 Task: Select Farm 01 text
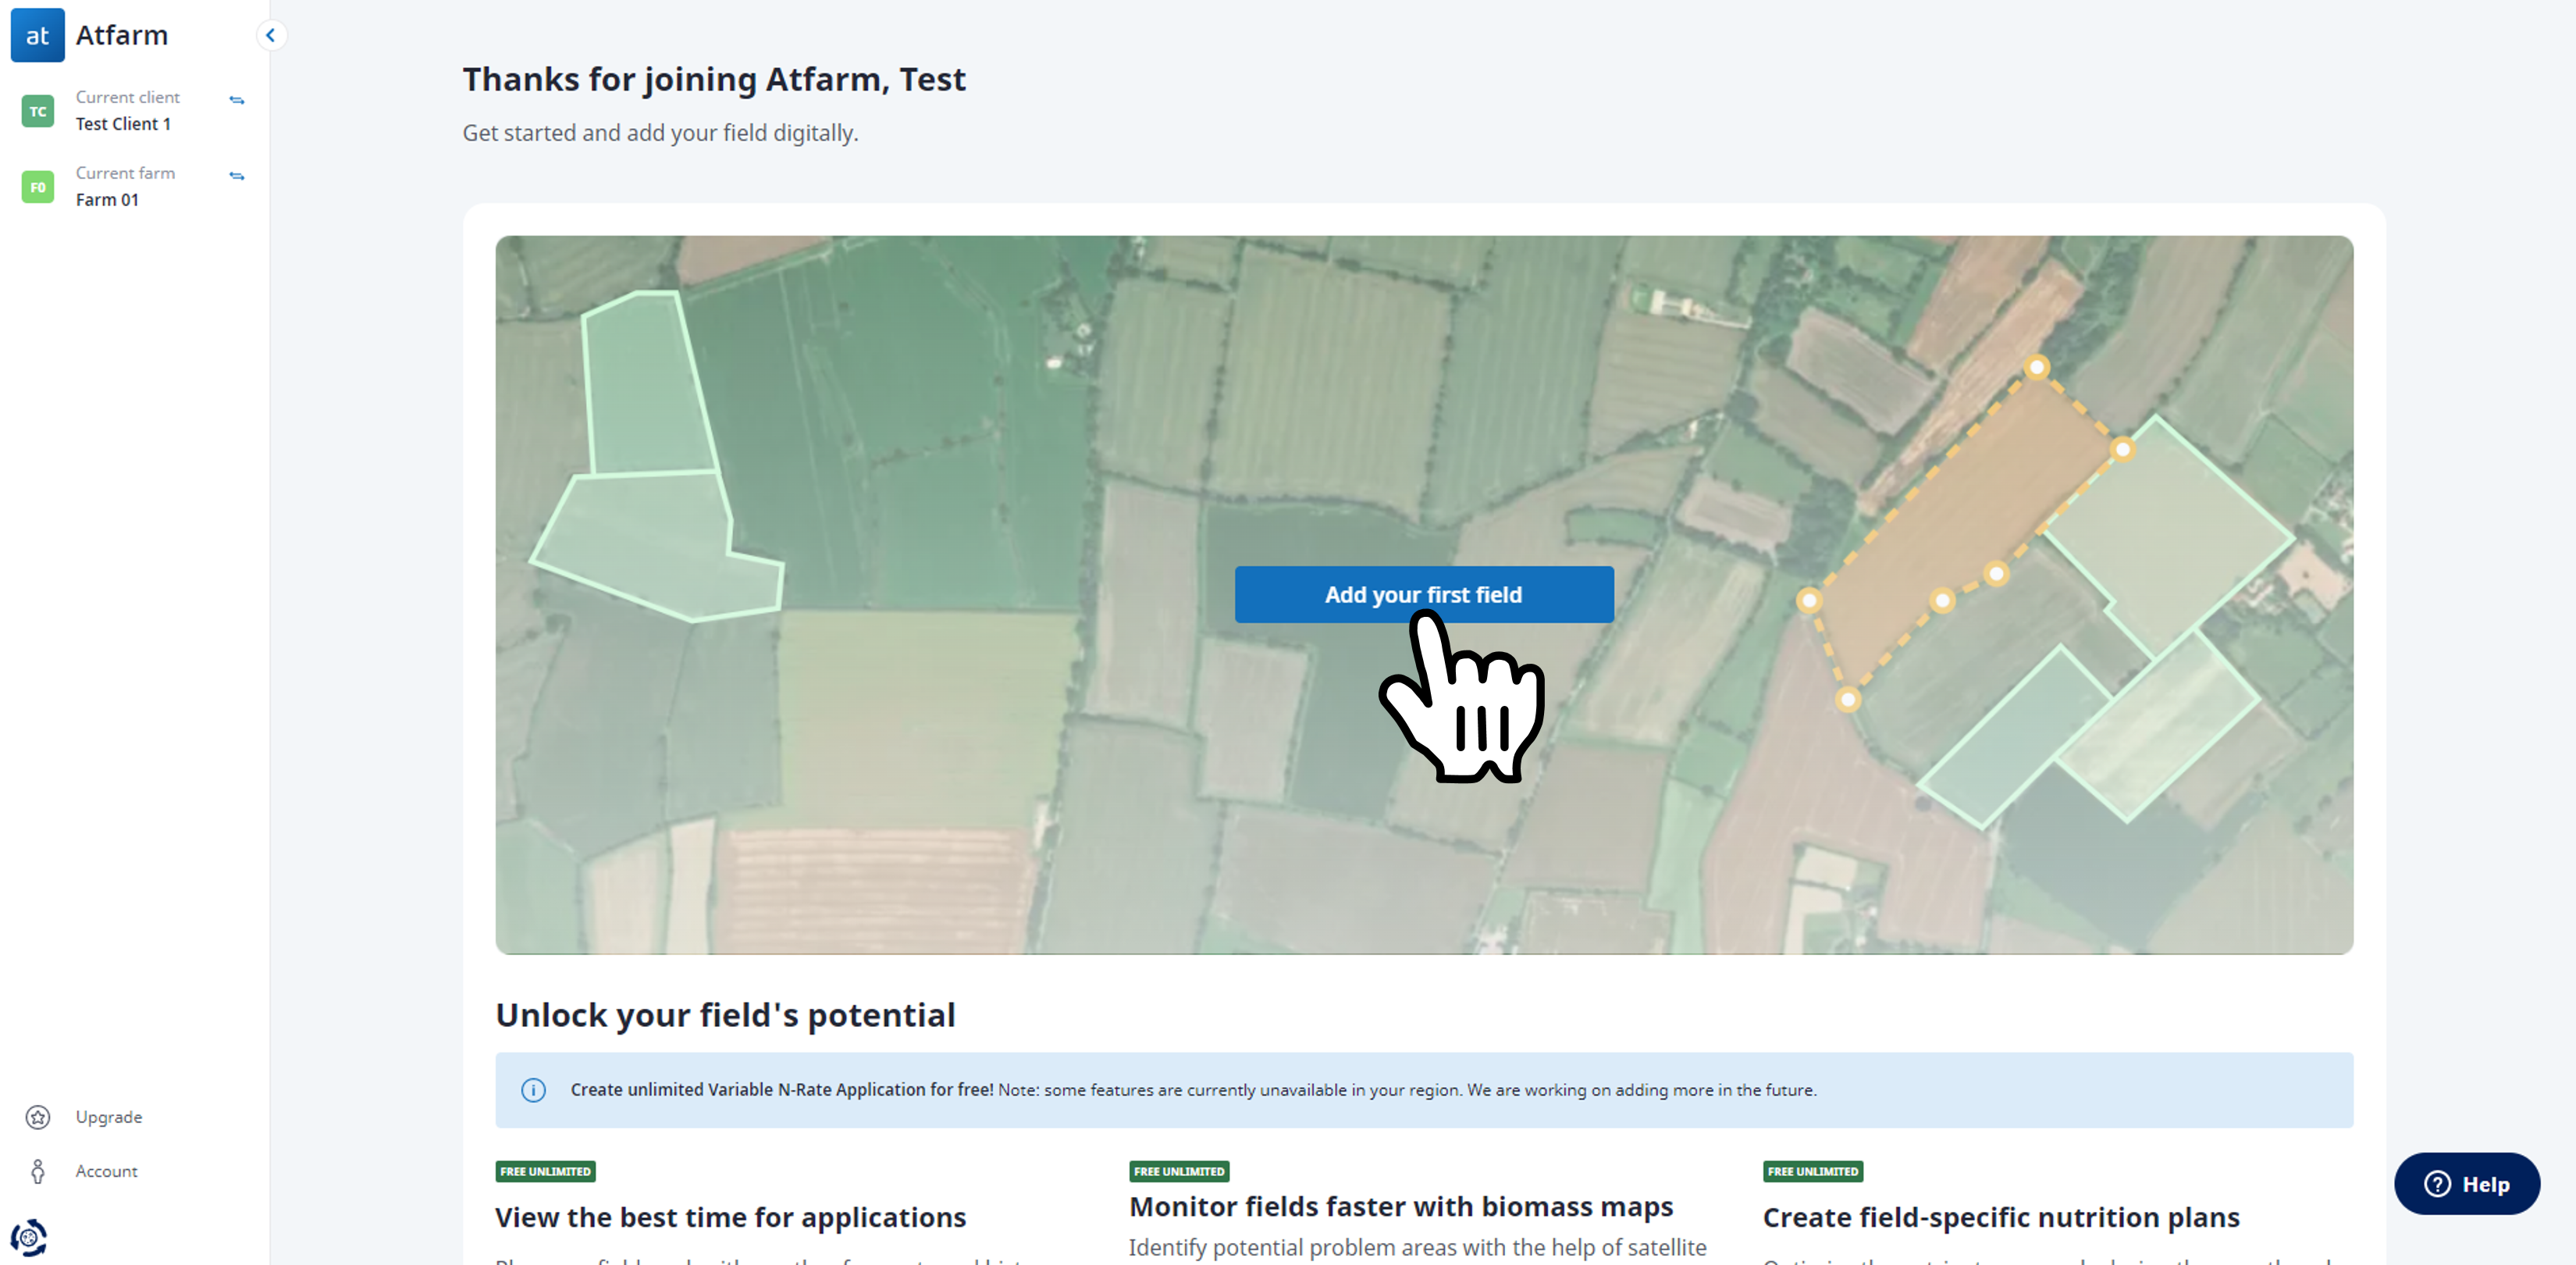pos(107,200)
